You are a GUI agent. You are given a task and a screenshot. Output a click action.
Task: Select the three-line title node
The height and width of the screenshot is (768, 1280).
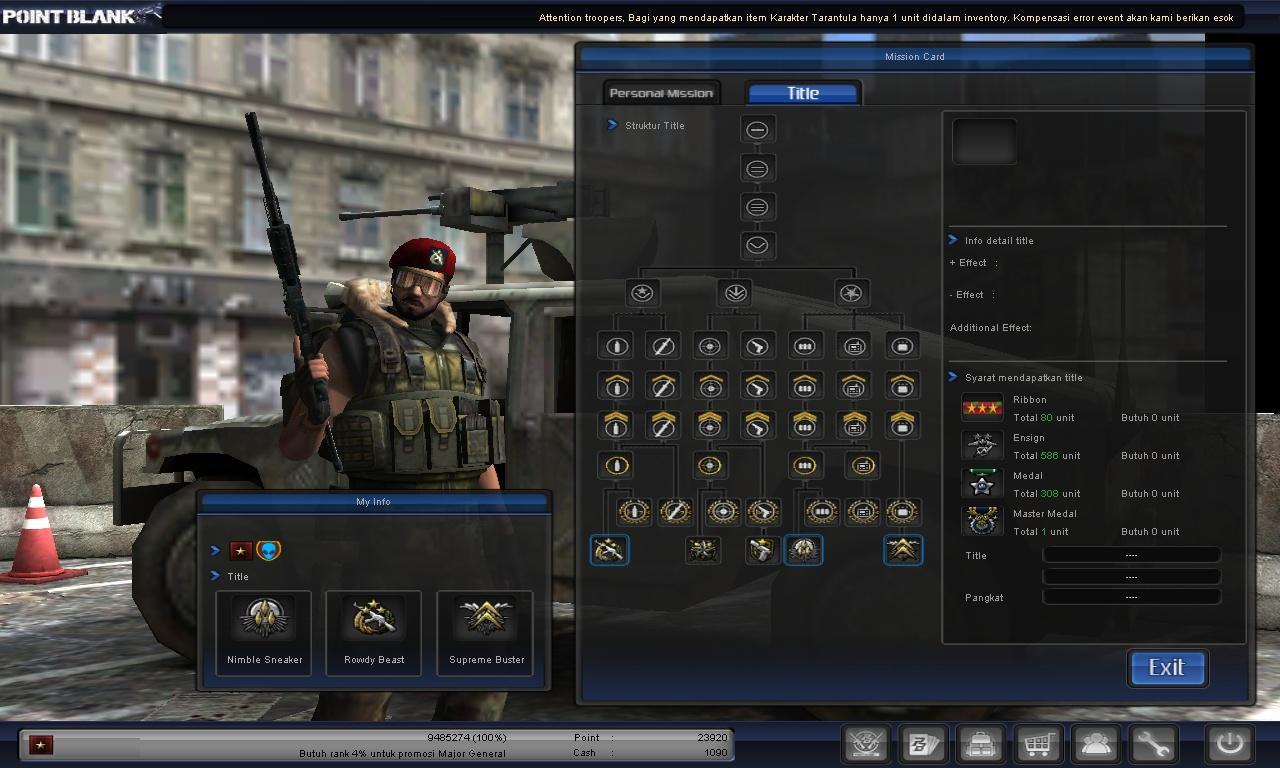757,208
